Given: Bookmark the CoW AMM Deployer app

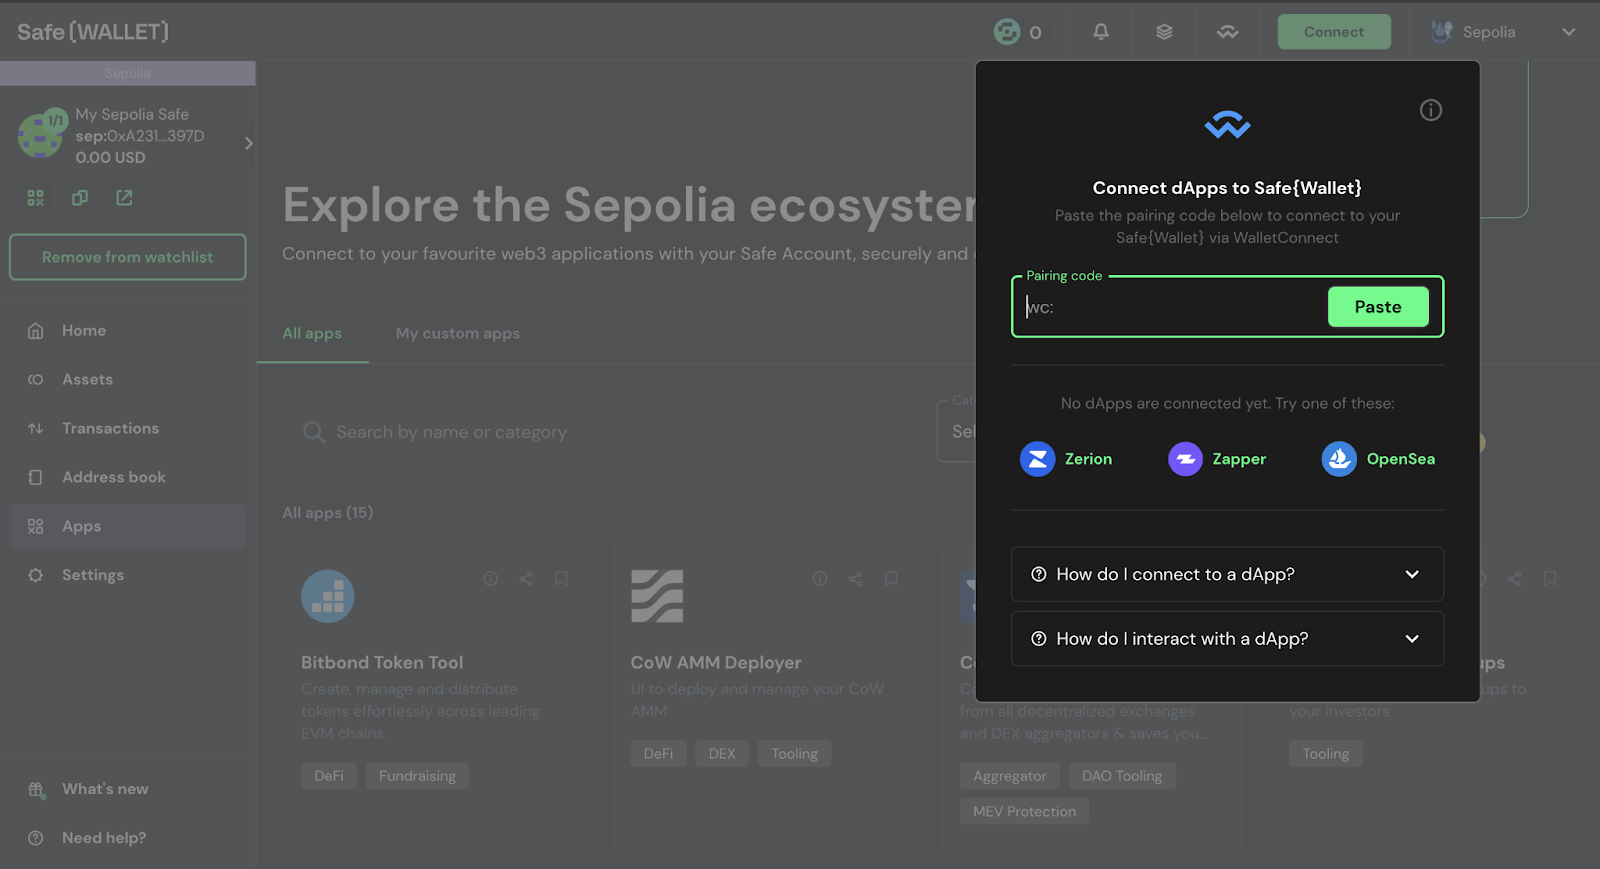Looking at the screenshot, I should pyautogui.click(x=890, y=579).
